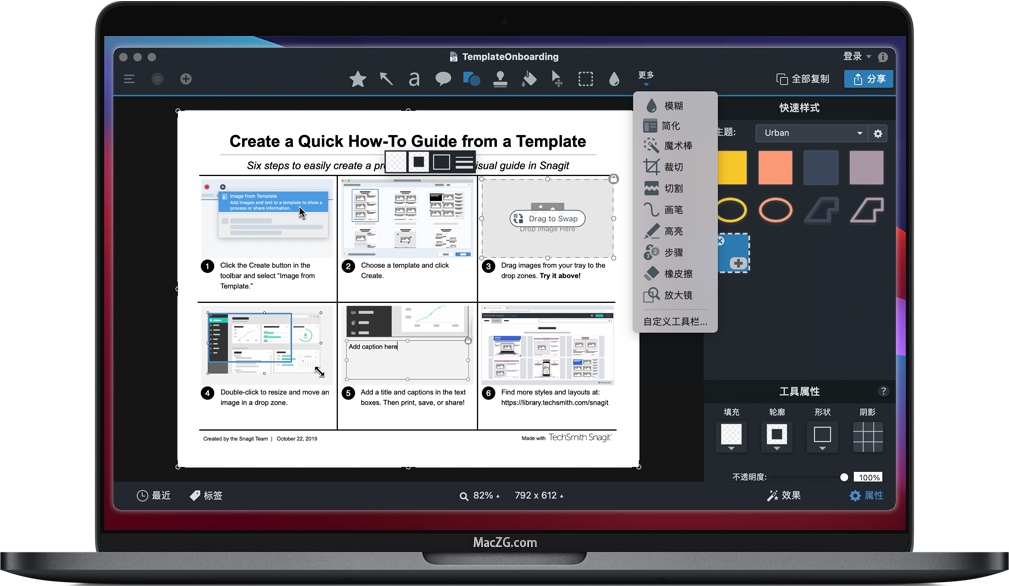The height and width of the screenshot is (586, 1009).
Task: Select the Move tool
Action: [x=556, y=78]
